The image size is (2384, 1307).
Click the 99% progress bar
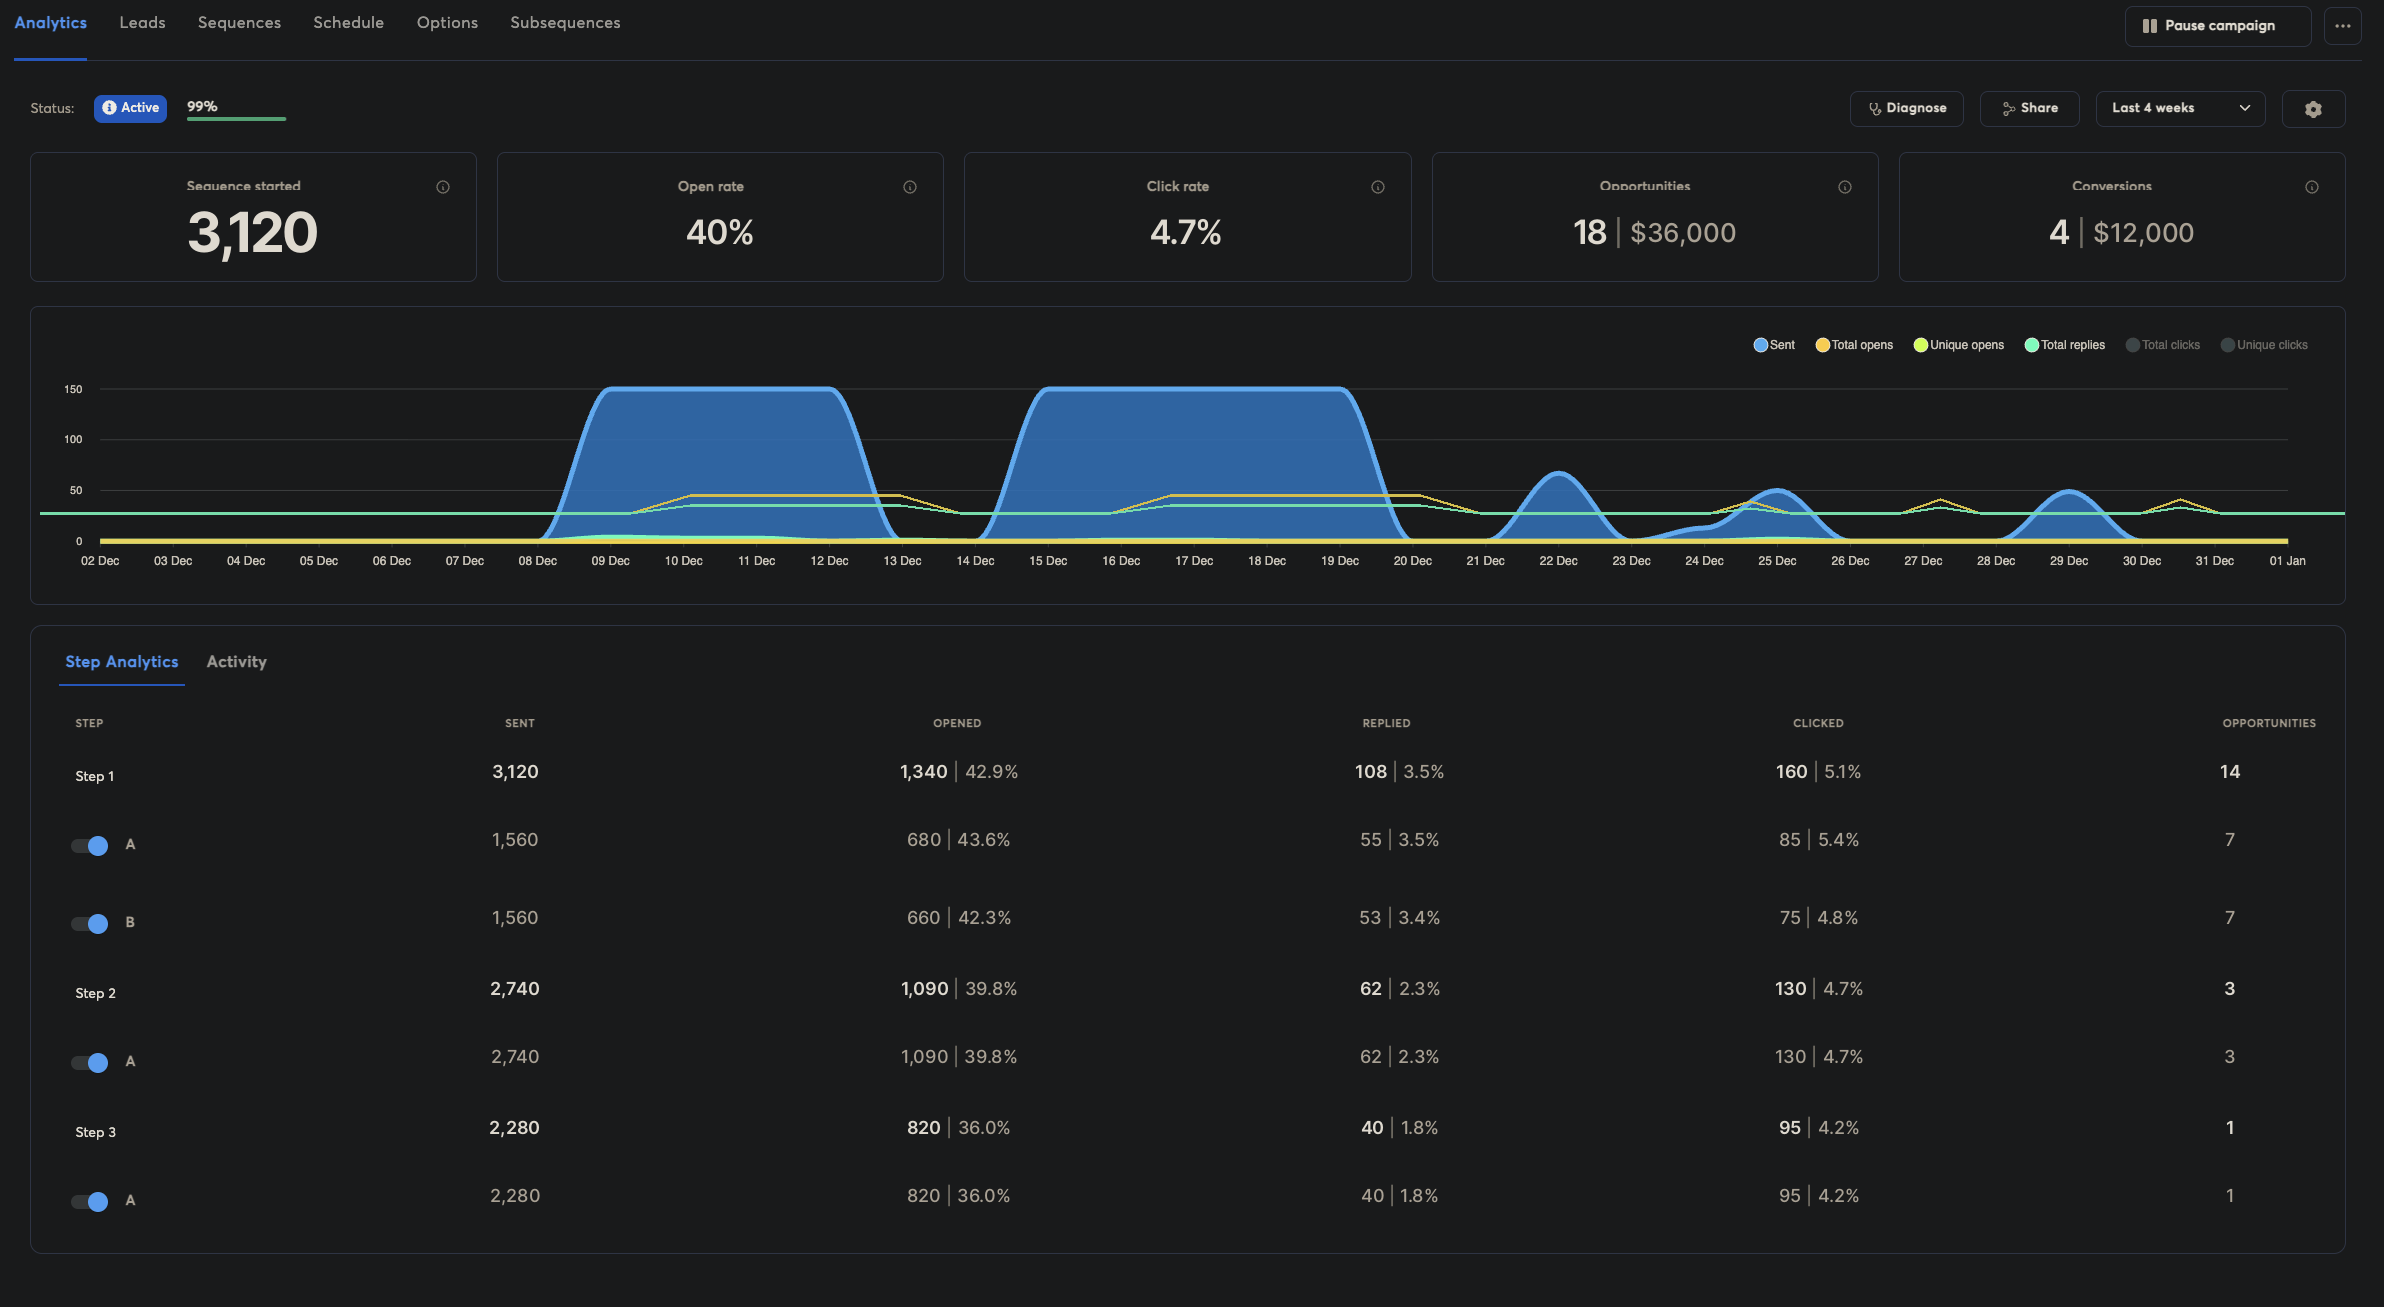point(235,115)
